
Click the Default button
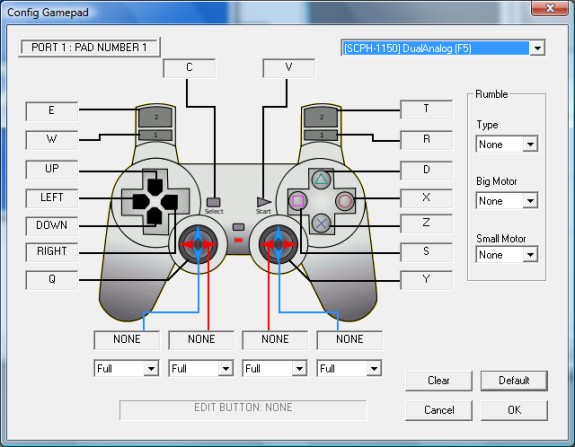(x=514, y=381)
